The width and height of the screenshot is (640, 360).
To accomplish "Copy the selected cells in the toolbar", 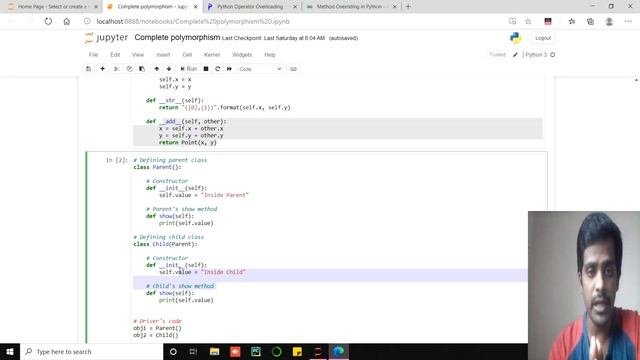I will coord(129,69).
